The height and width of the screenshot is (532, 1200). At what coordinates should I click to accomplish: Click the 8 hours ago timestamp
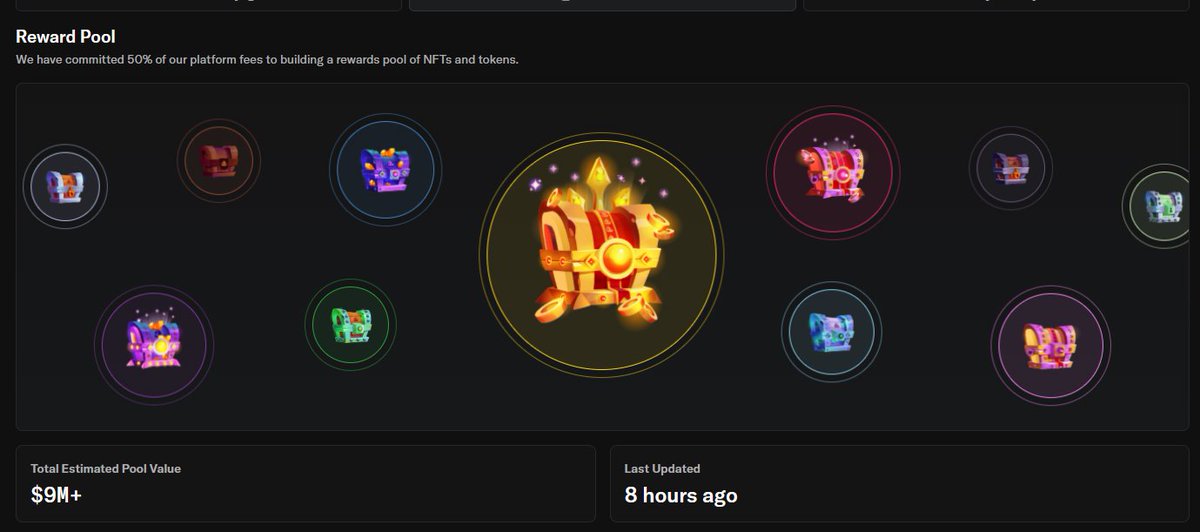[681, 494]
